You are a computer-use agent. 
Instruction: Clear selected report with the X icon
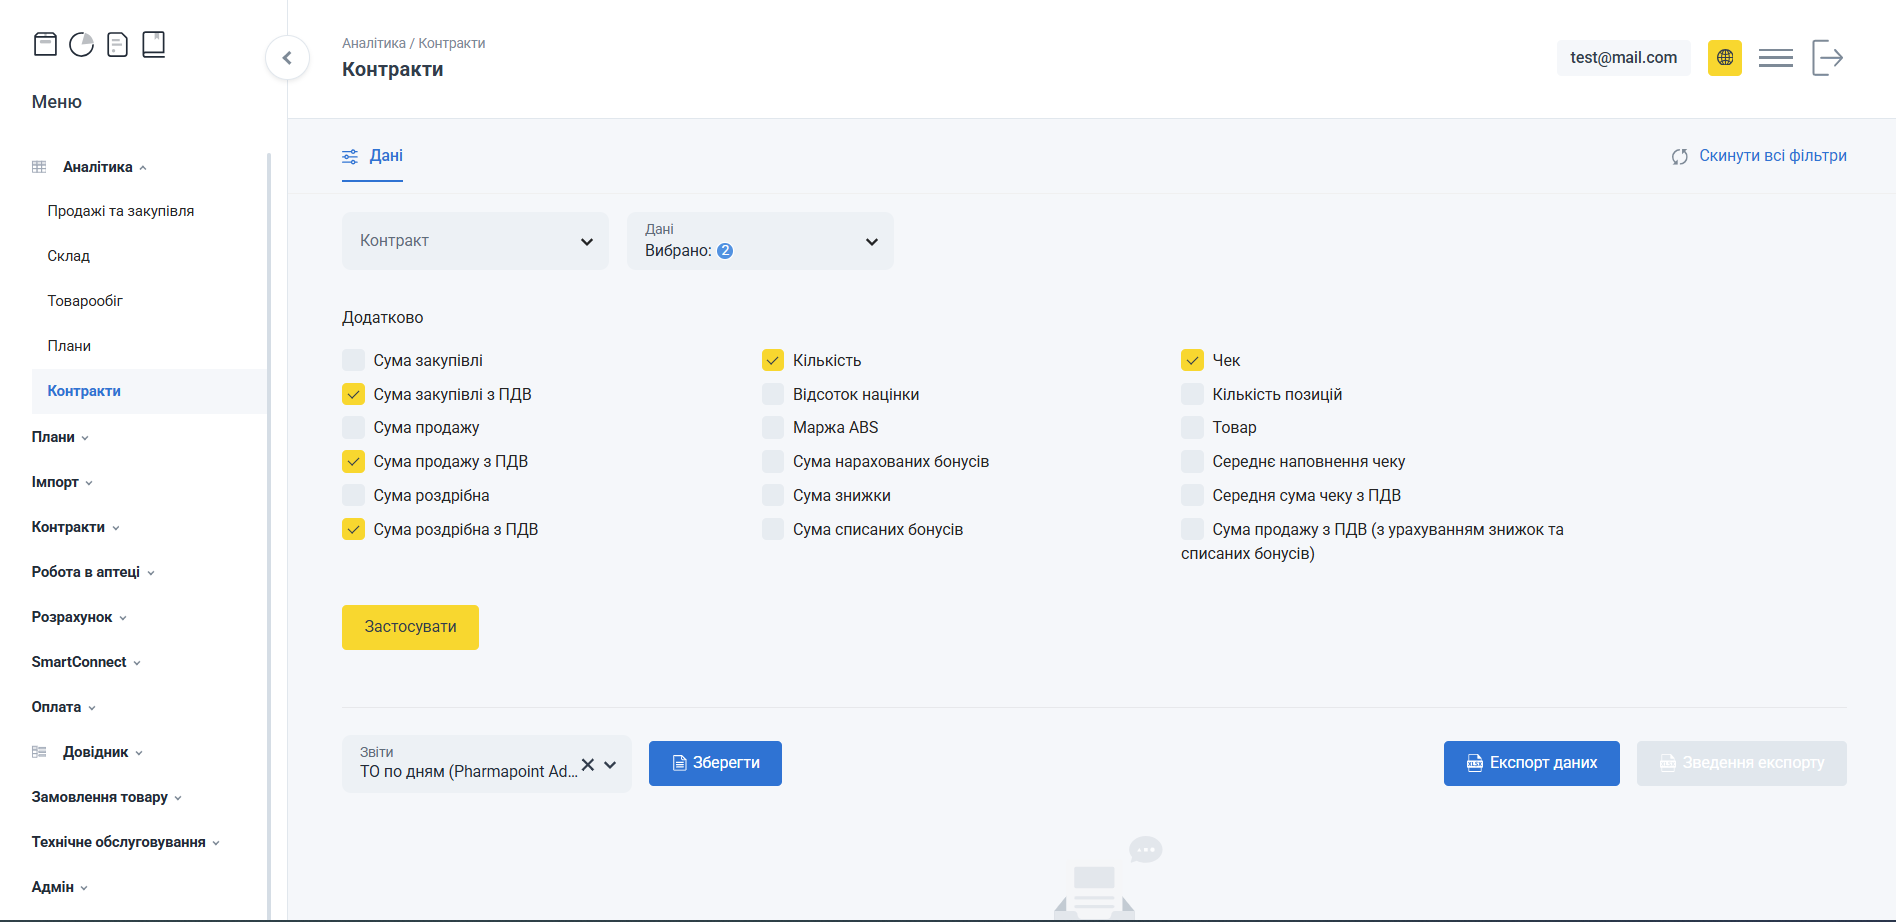[x=588, y=764]
